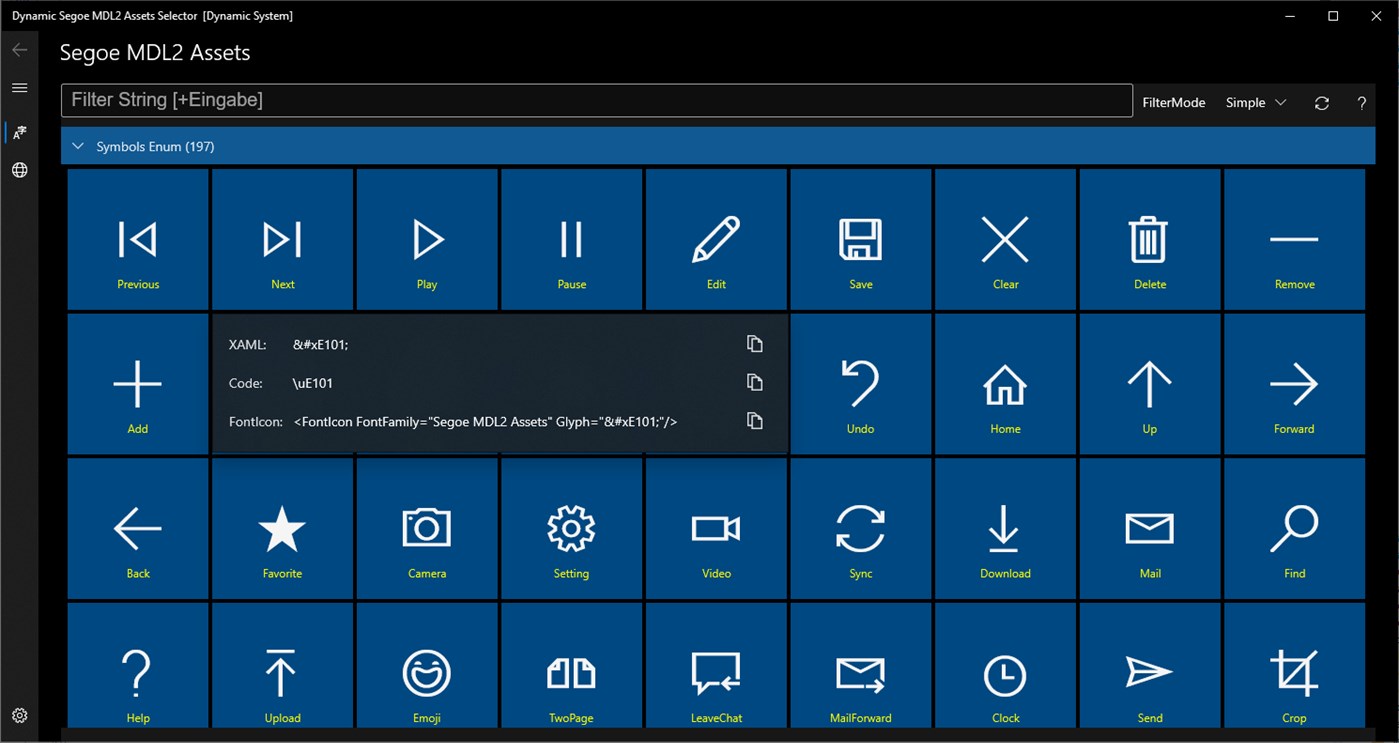Image resolution: width=1399 pixels, height=743 pixels.
Task: Click the Save floppy disk tile
Action: 861,239
